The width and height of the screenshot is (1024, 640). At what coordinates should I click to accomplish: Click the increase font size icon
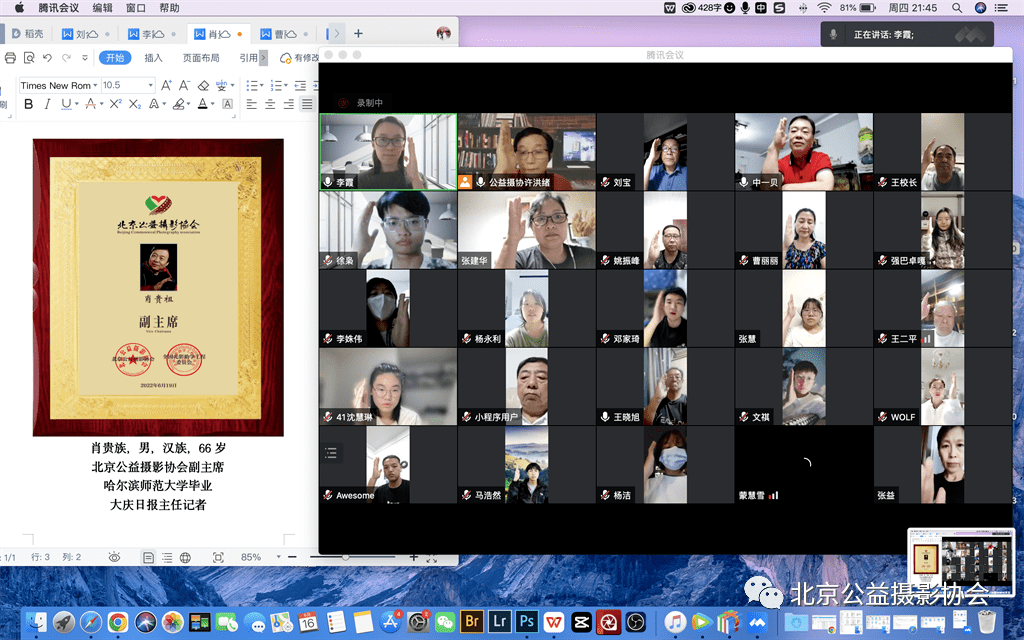coord(165,86)
